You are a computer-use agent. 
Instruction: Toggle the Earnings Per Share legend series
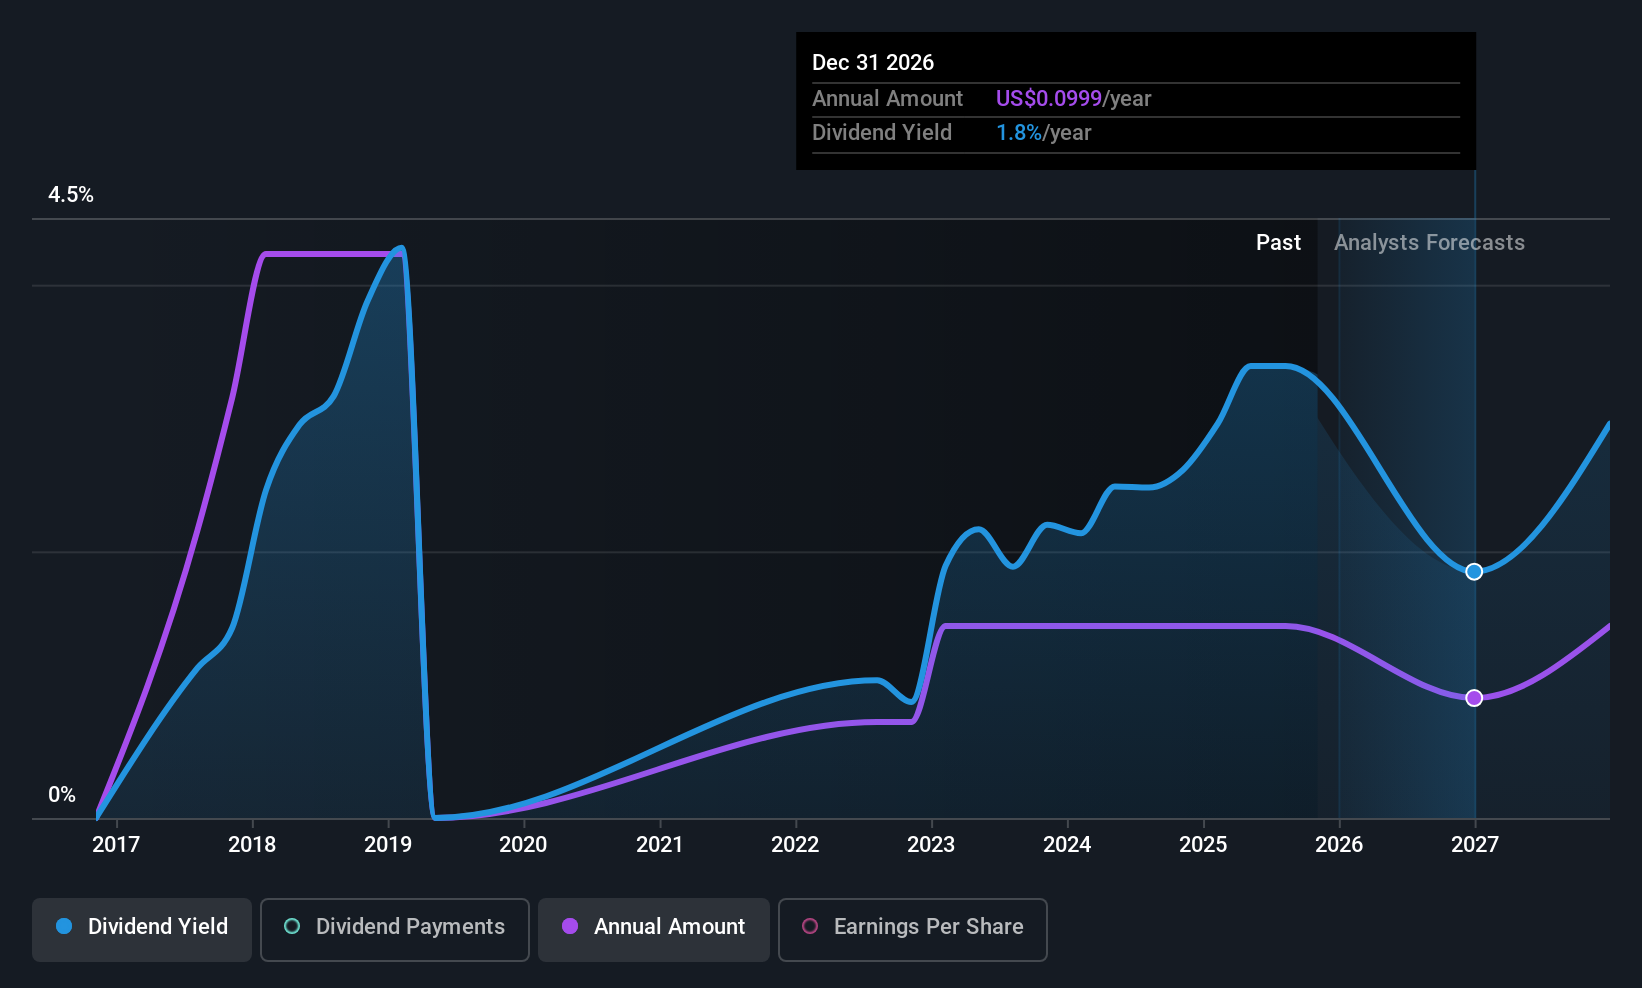913,930
